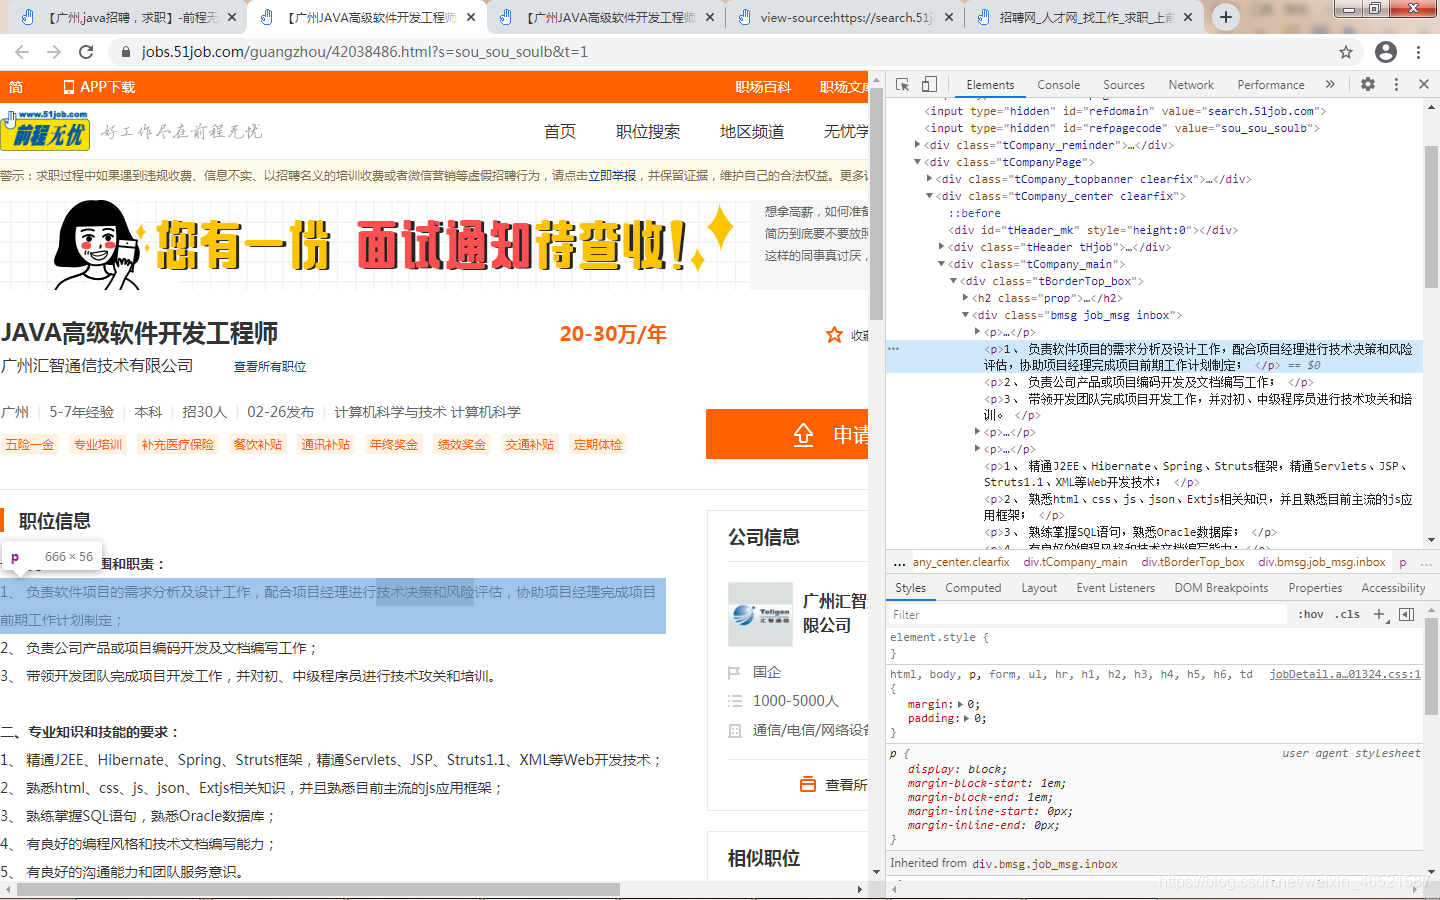Open the Computed styles tab
The image size is (1440, 900).
[973, 588]
